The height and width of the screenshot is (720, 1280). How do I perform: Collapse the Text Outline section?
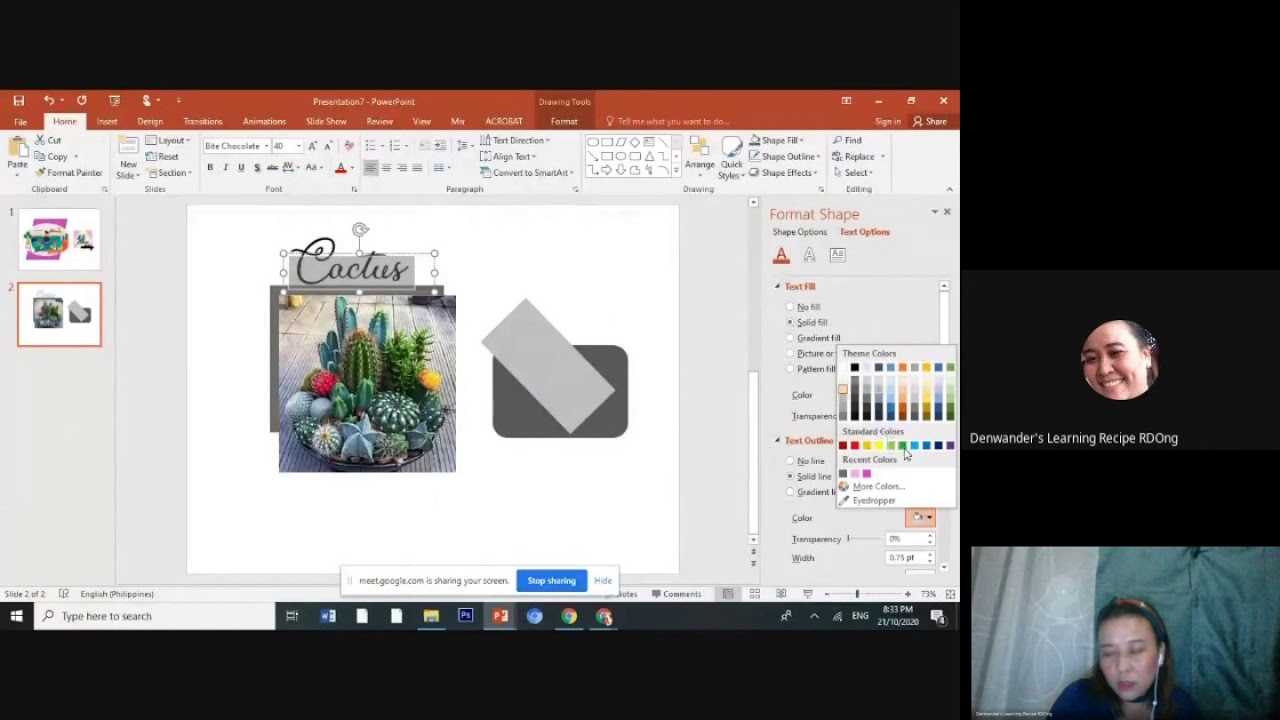(x=777, y=441)
